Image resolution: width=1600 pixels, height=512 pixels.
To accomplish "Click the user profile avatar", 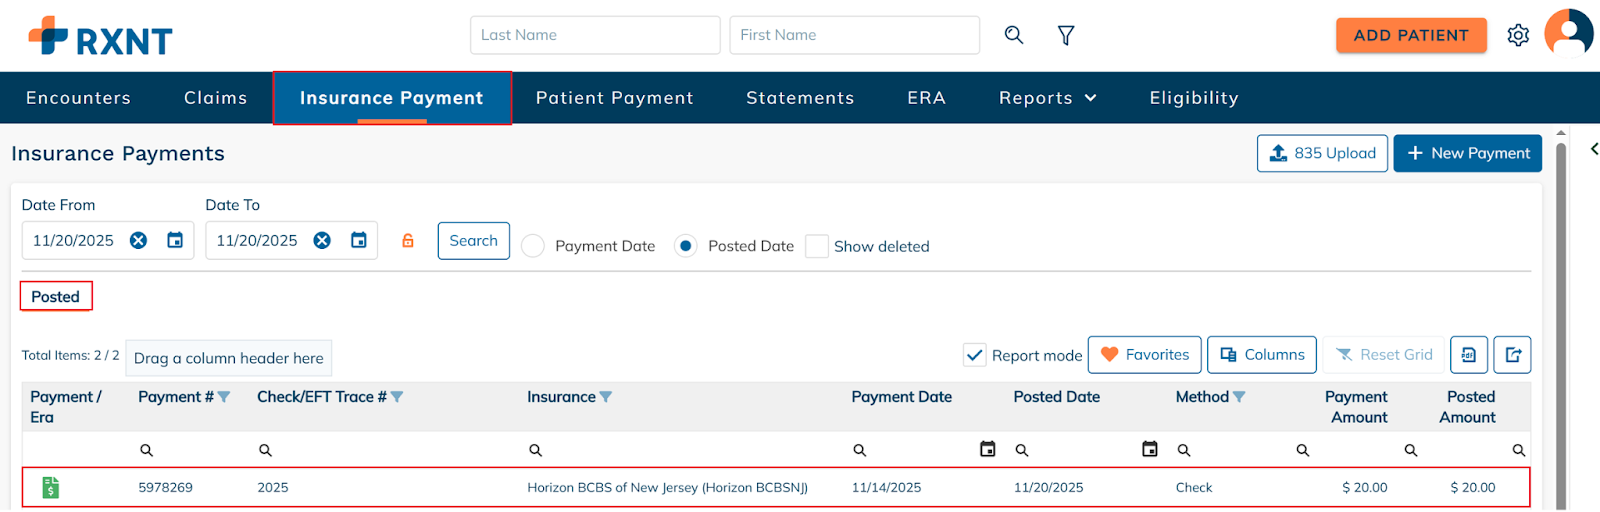I will [x=1568, y=34].
